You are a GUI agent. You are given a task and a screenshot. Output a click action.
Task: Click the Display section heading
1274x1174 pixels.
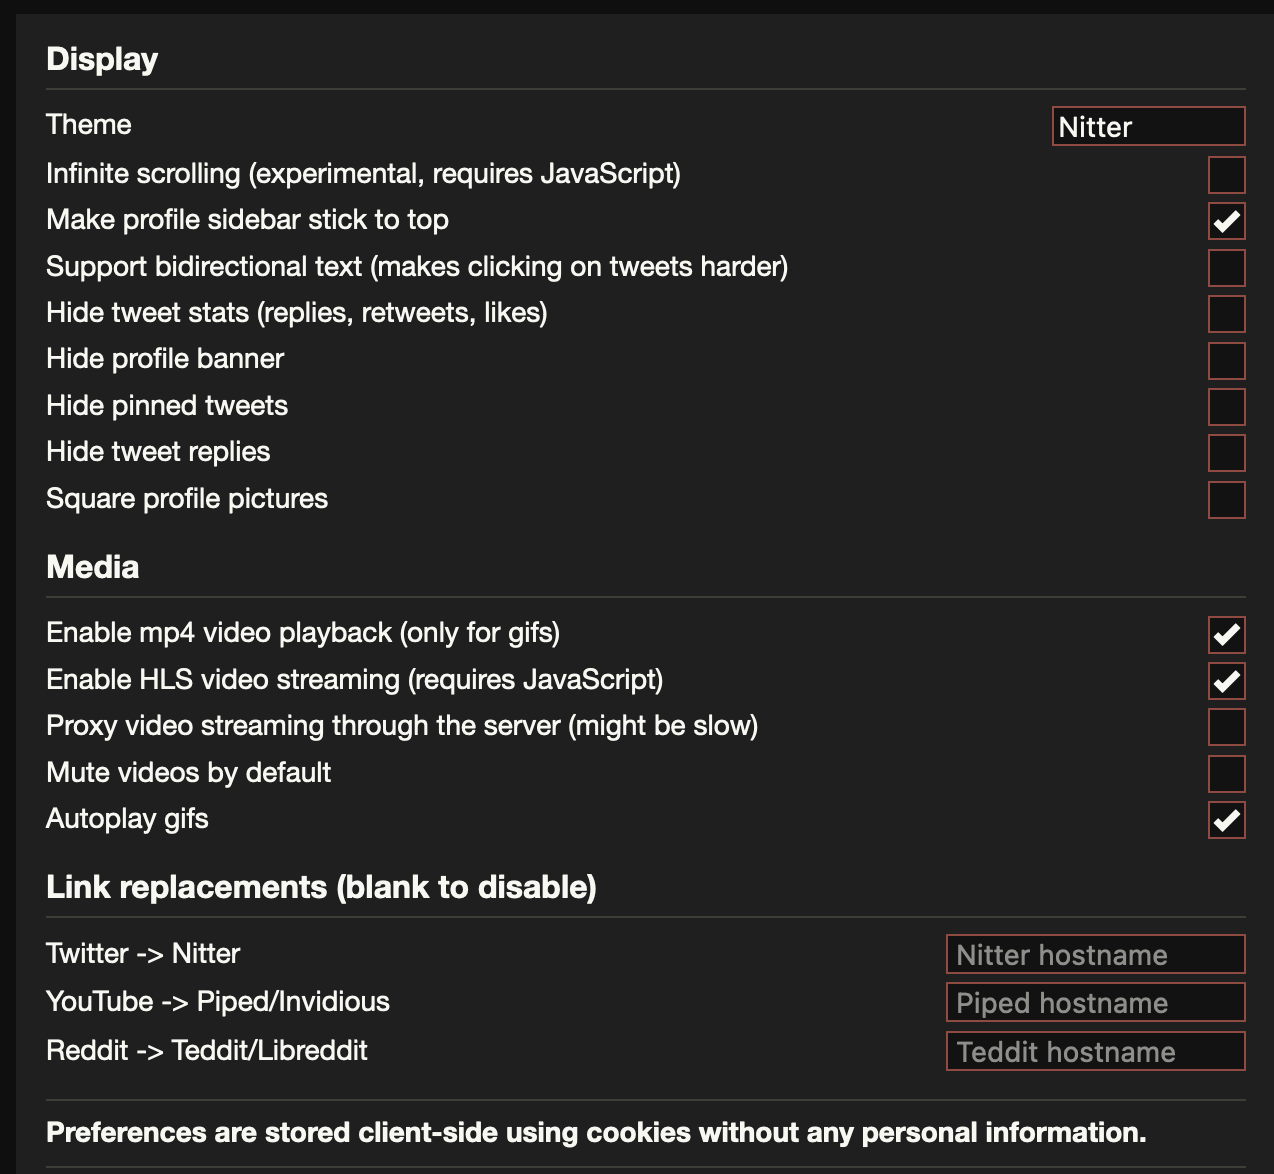point(101,59)
